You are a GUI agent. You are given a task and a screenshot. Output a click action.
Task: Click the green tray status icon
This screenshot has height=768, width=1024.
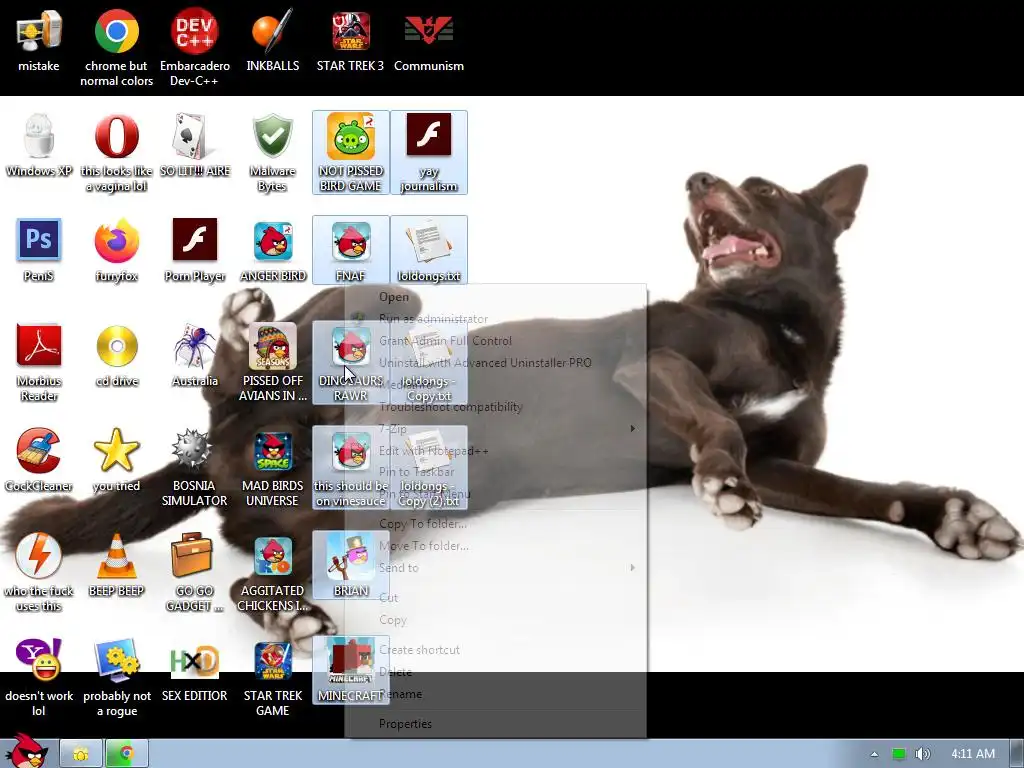(899, 754)
